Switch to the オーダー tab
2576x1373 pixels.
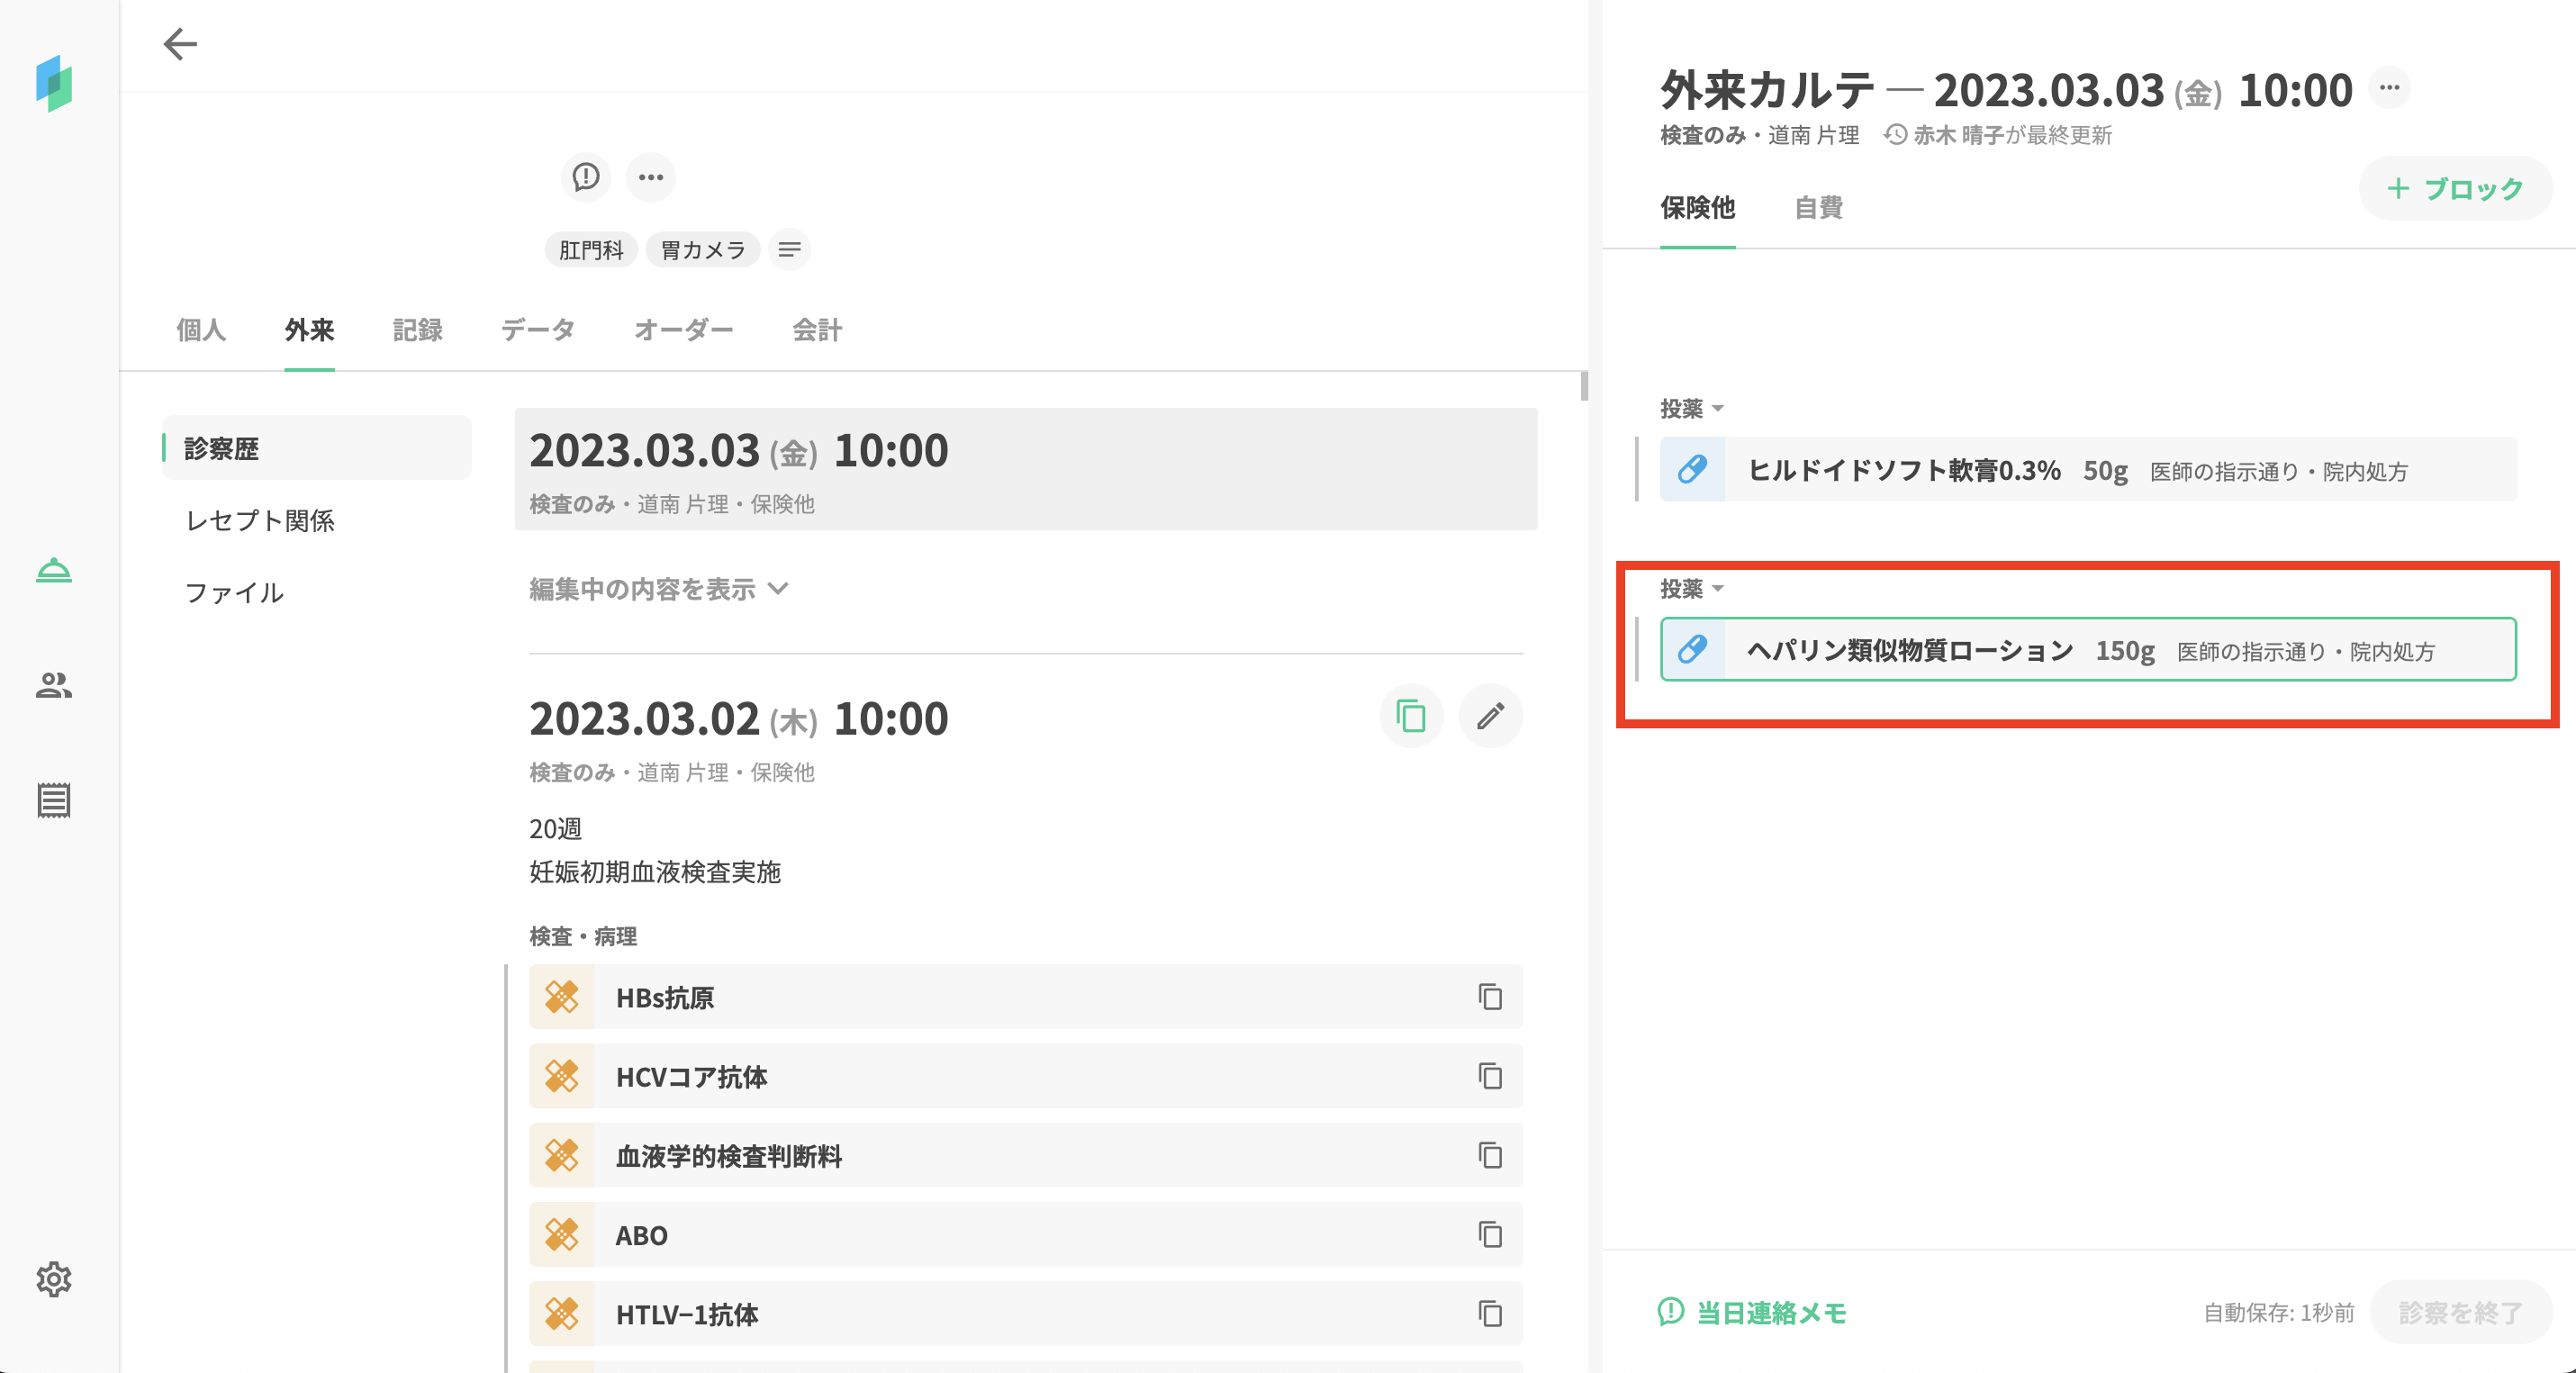[x=683, y=330]
